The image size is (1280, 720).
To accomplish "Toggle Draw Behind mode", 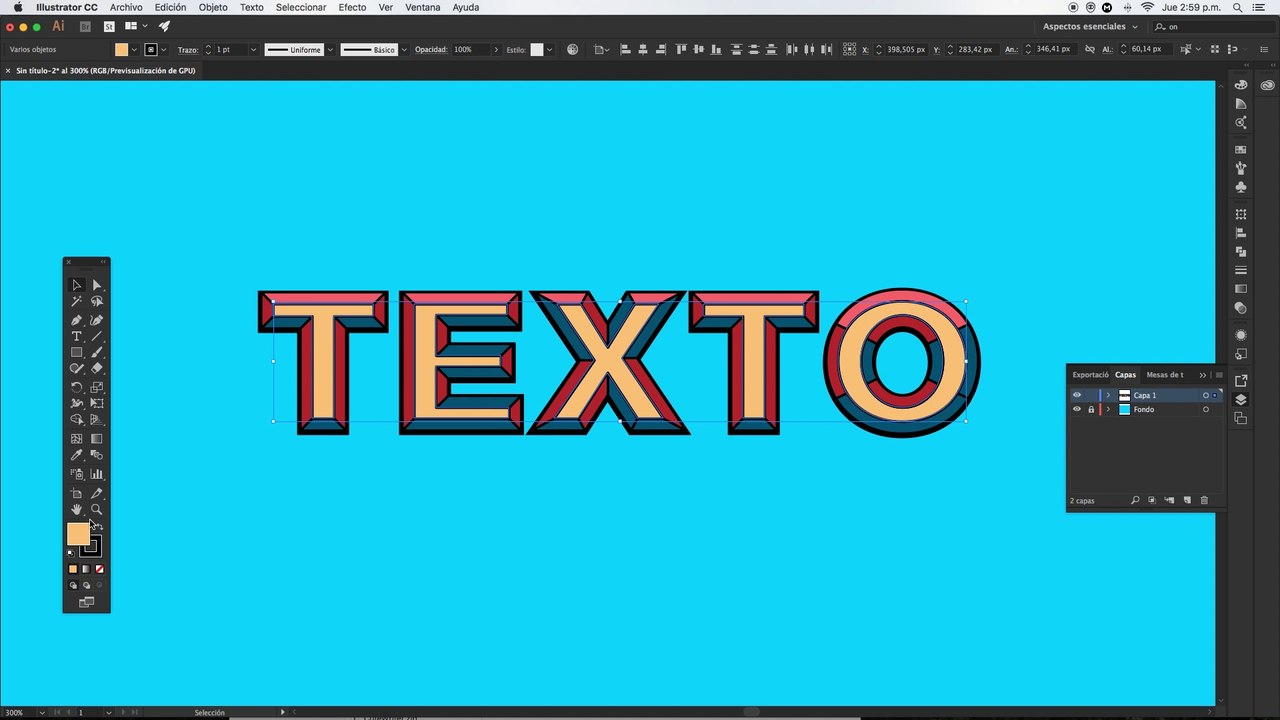I will click(x=86, y=585).
